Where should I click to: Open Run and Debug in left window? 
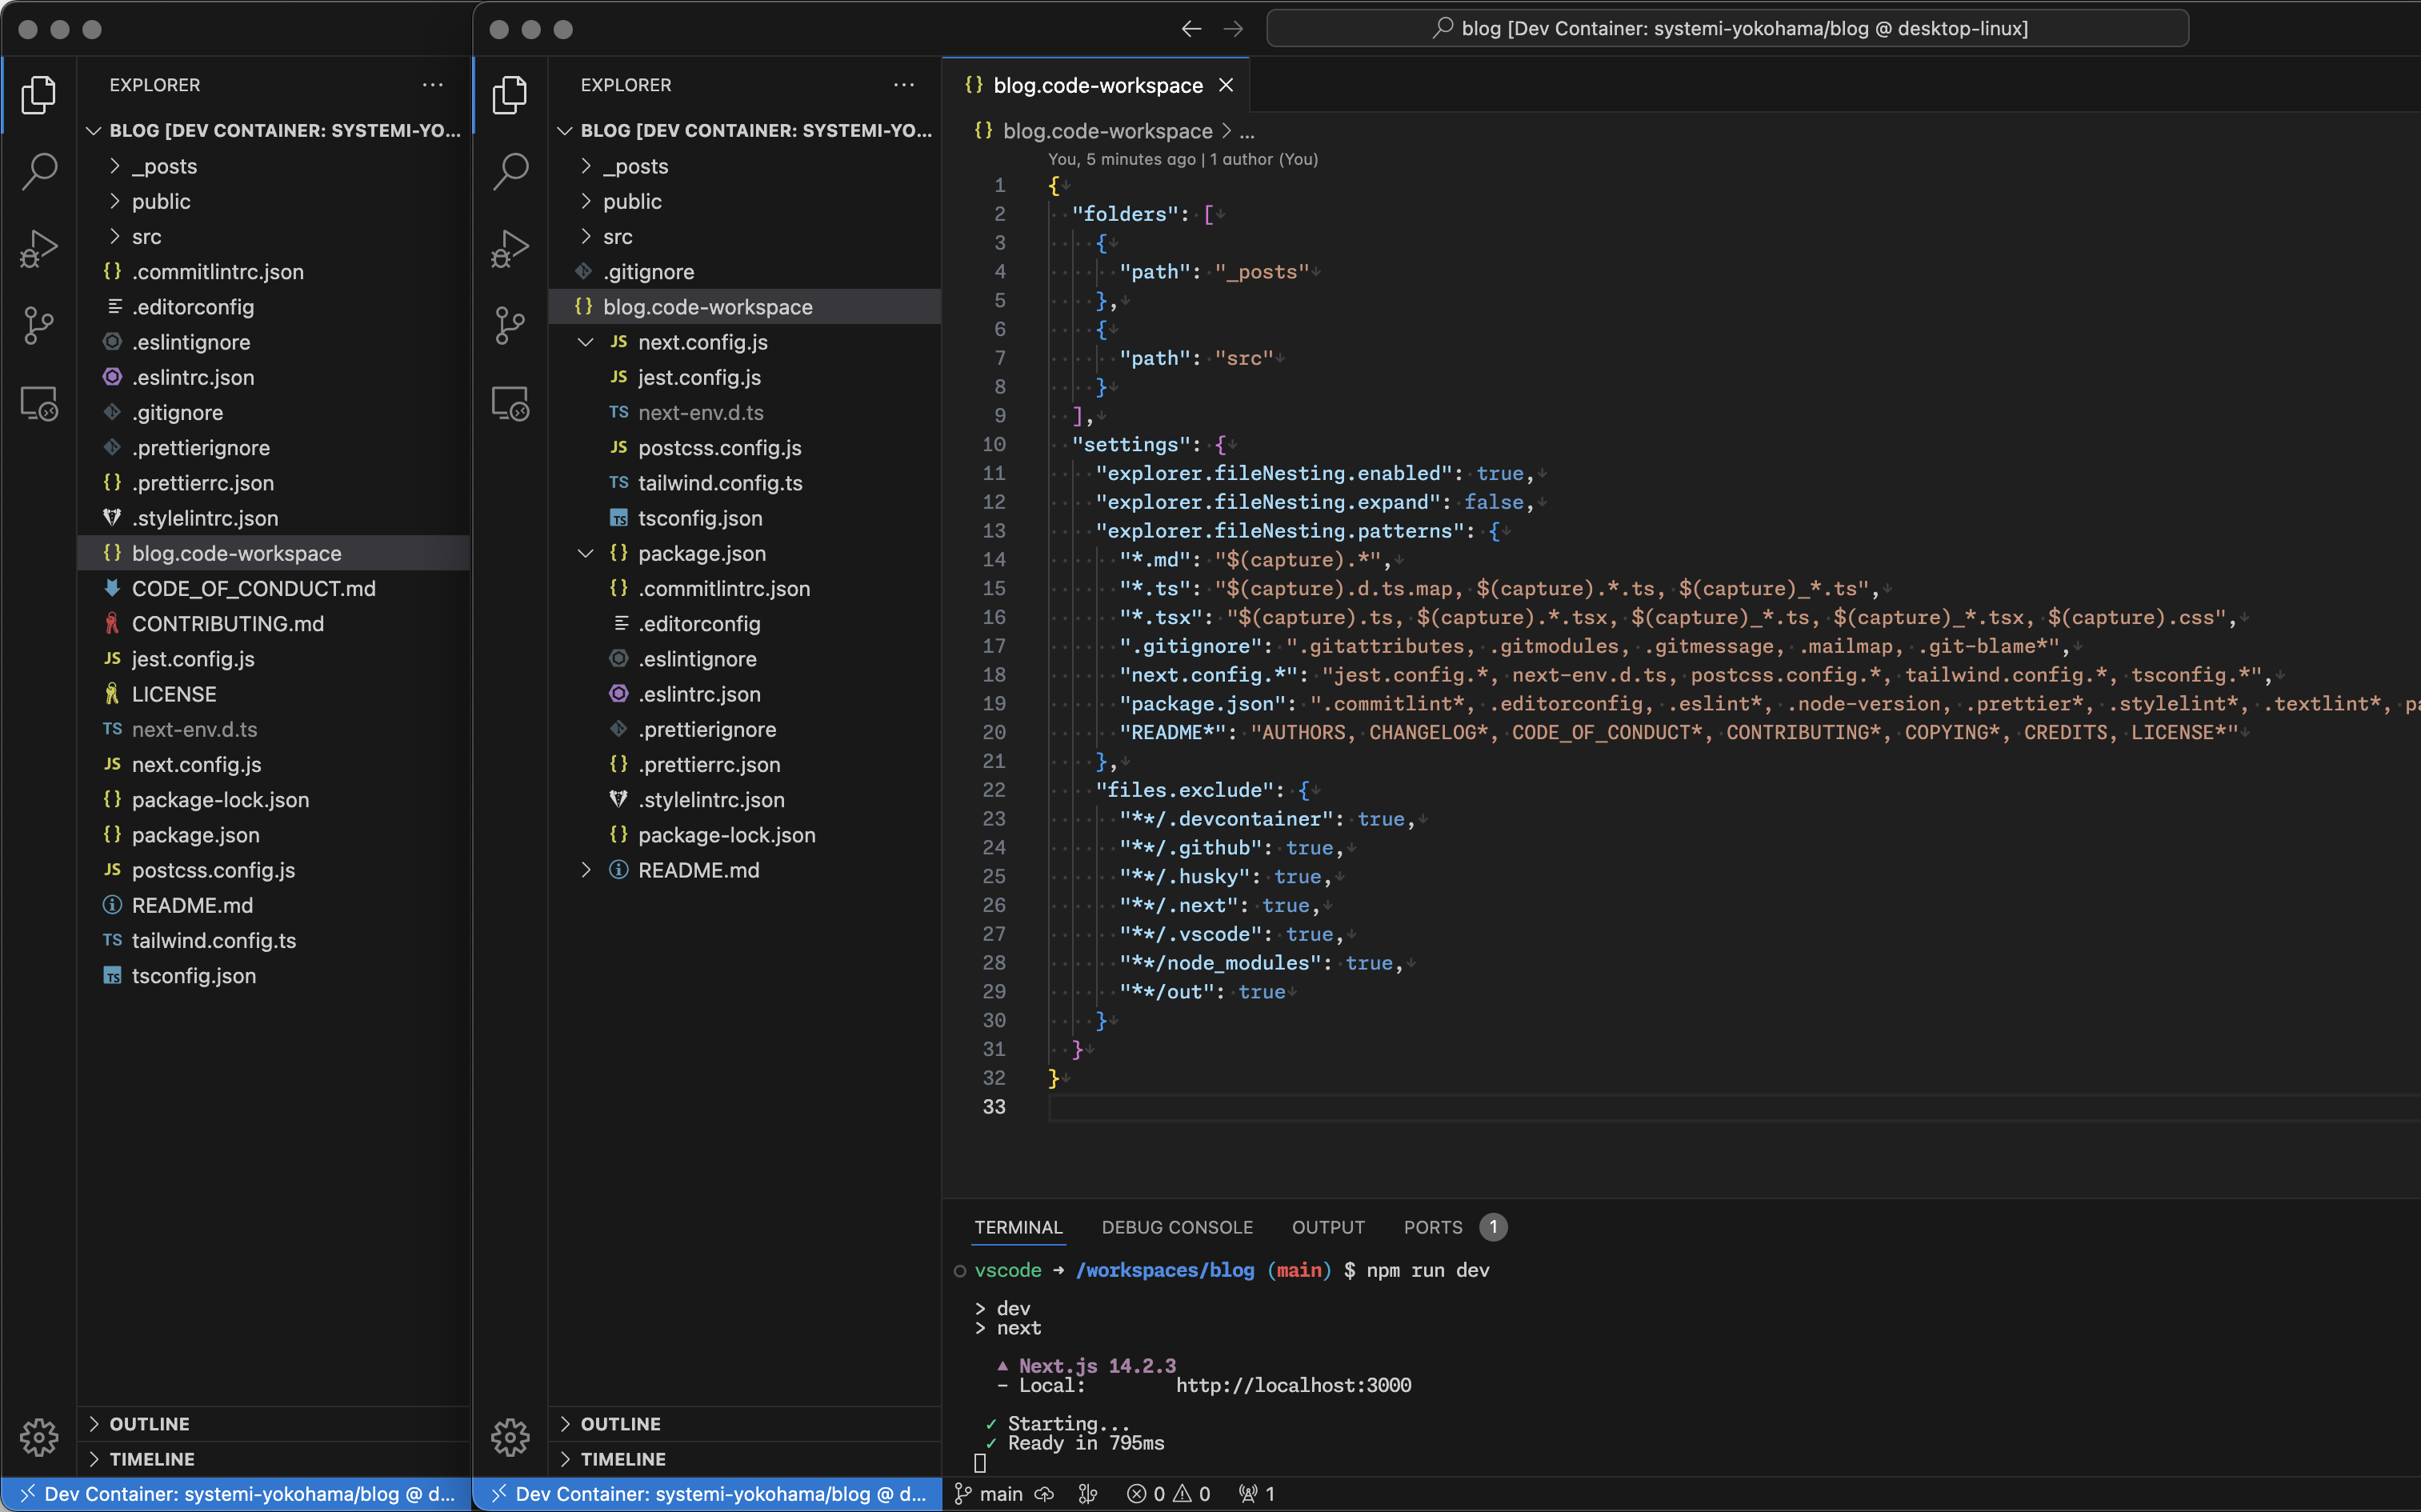click(x=38, y=248)
